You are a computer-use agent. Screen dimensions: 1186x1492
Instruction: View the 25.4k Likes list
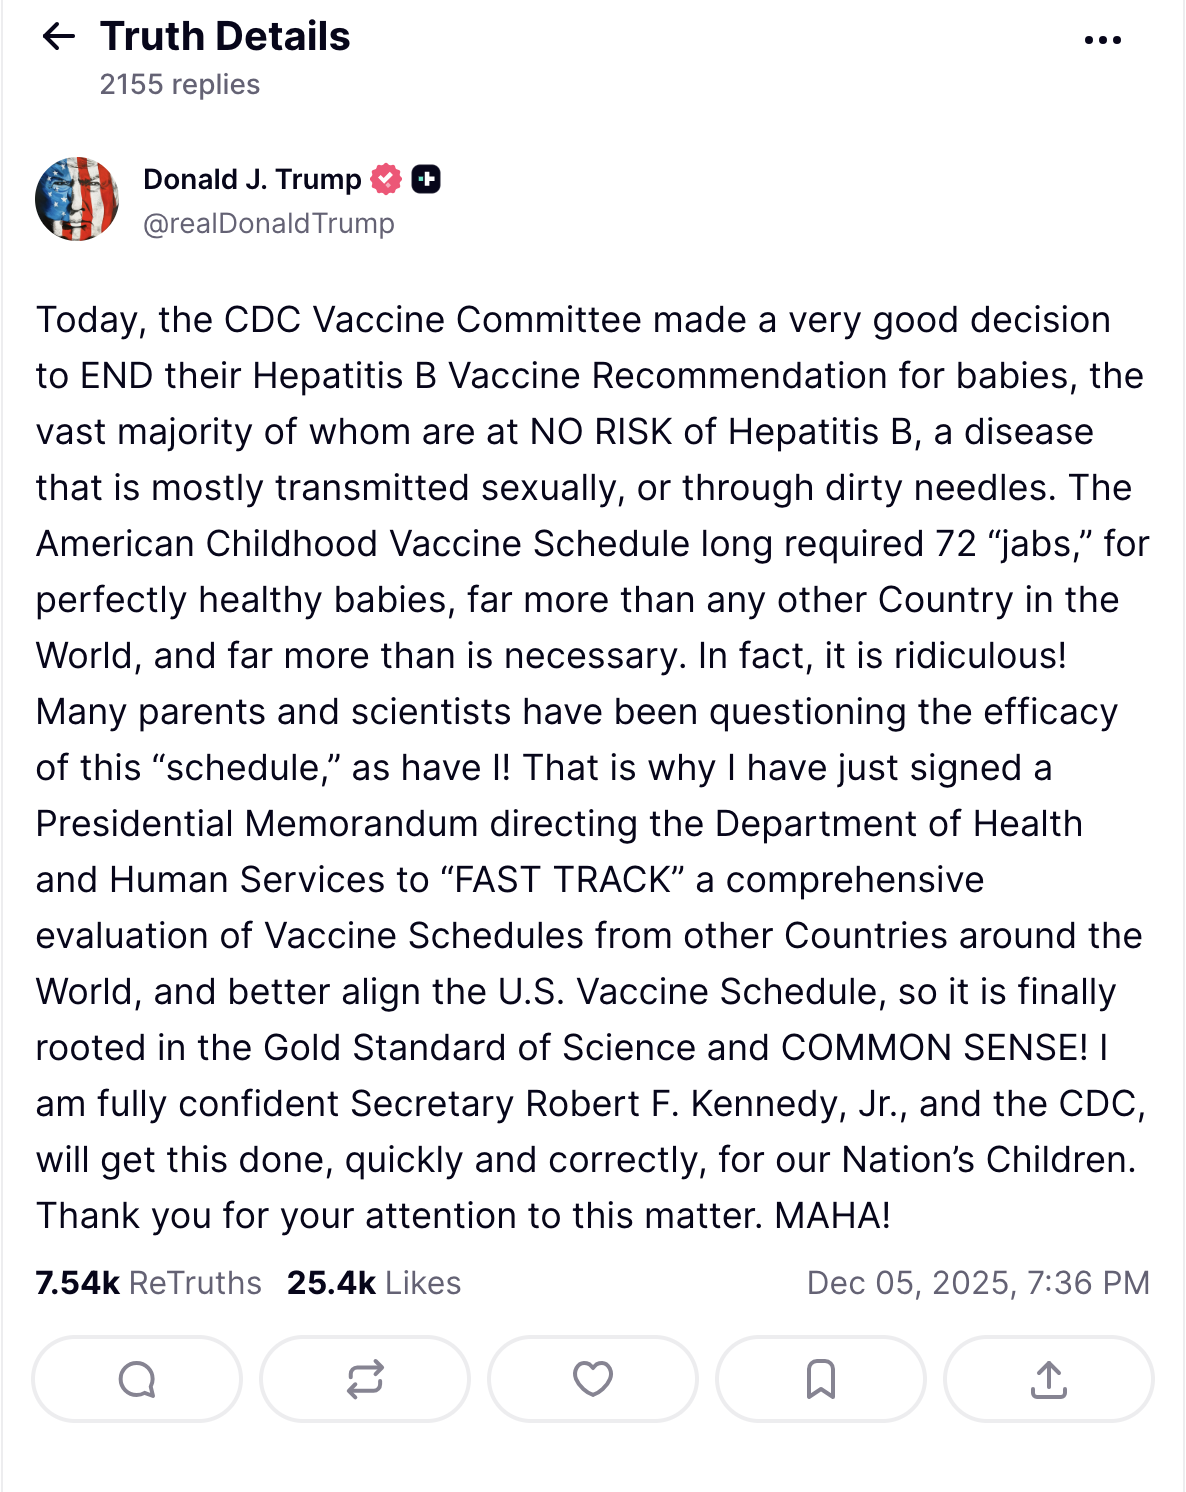coord(374,1283)
